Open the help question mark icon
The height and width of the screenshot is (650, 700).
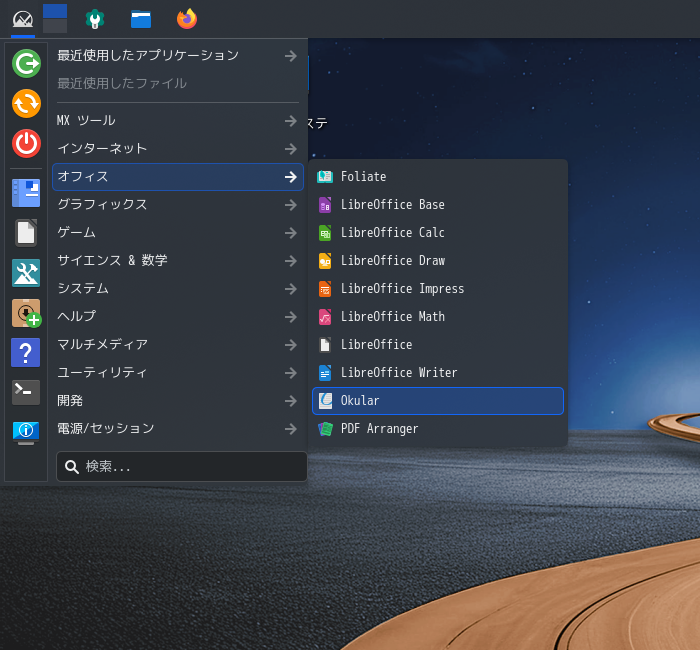tap(25, 353)
